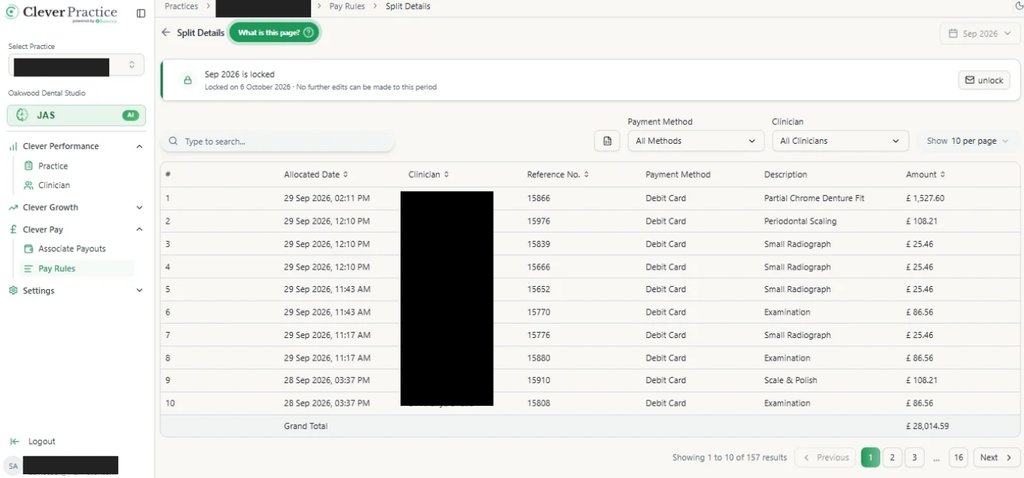Open Practice under Clever Performance
Screen dimensions: 1024x478
53,166
